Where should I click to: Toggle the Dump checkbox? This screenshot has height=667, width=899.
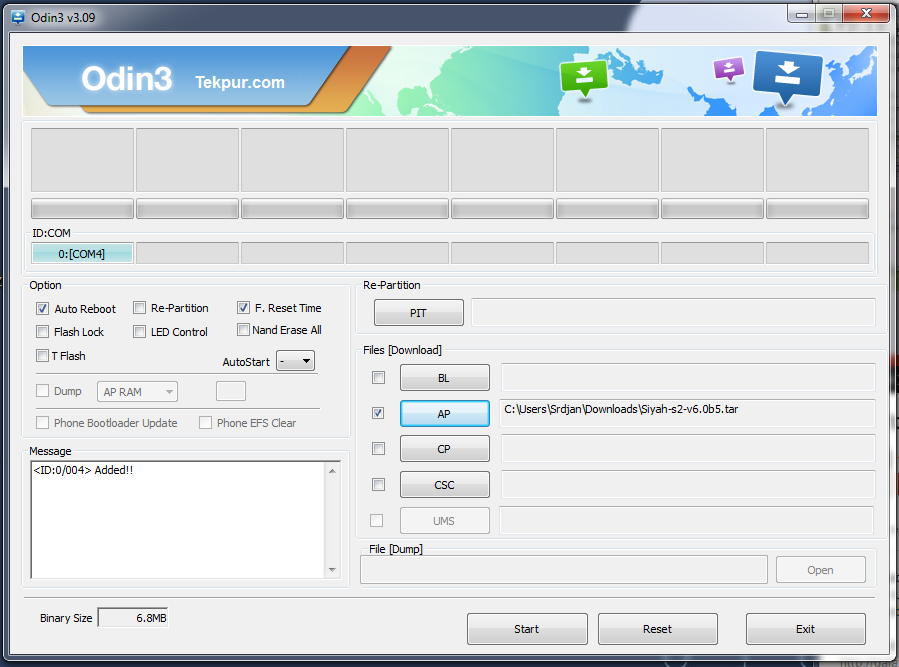42,391
